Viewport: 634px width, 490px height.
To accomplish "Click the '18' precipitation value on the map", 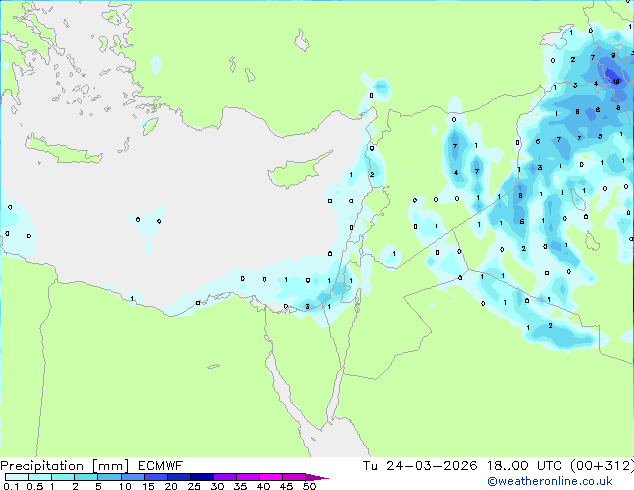I will (616, 82).
